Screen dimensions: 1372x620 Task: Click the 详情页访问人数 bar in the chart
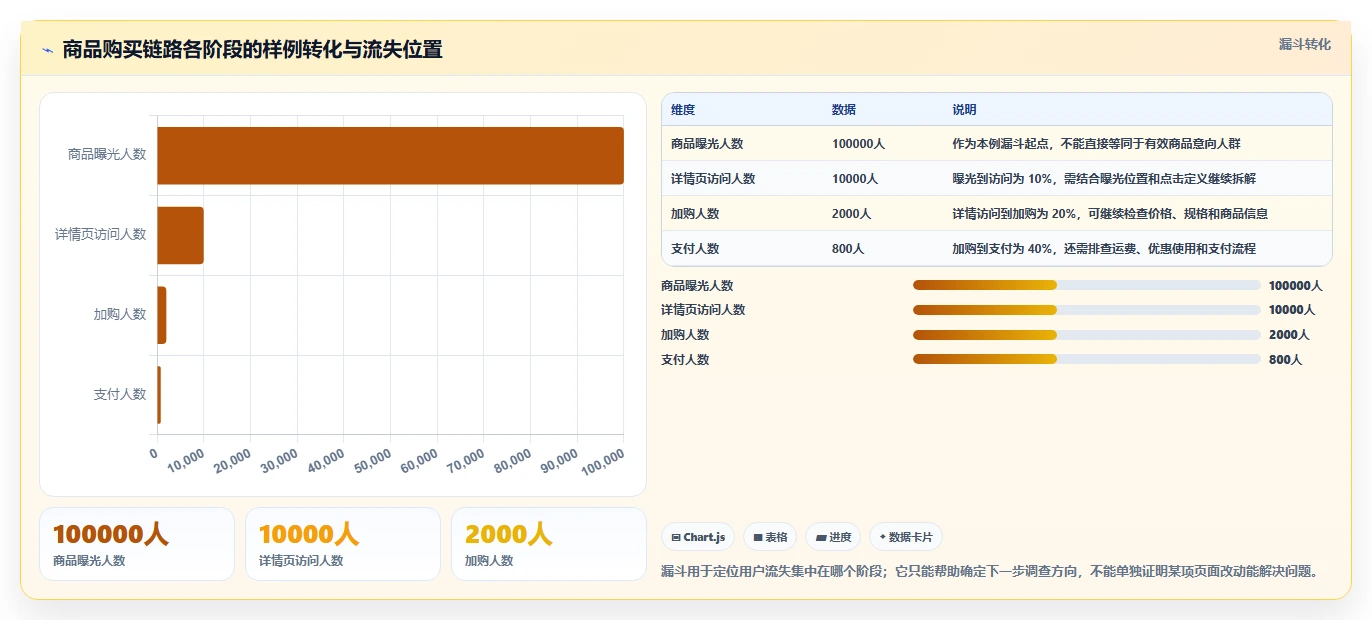tap(180, 235)
